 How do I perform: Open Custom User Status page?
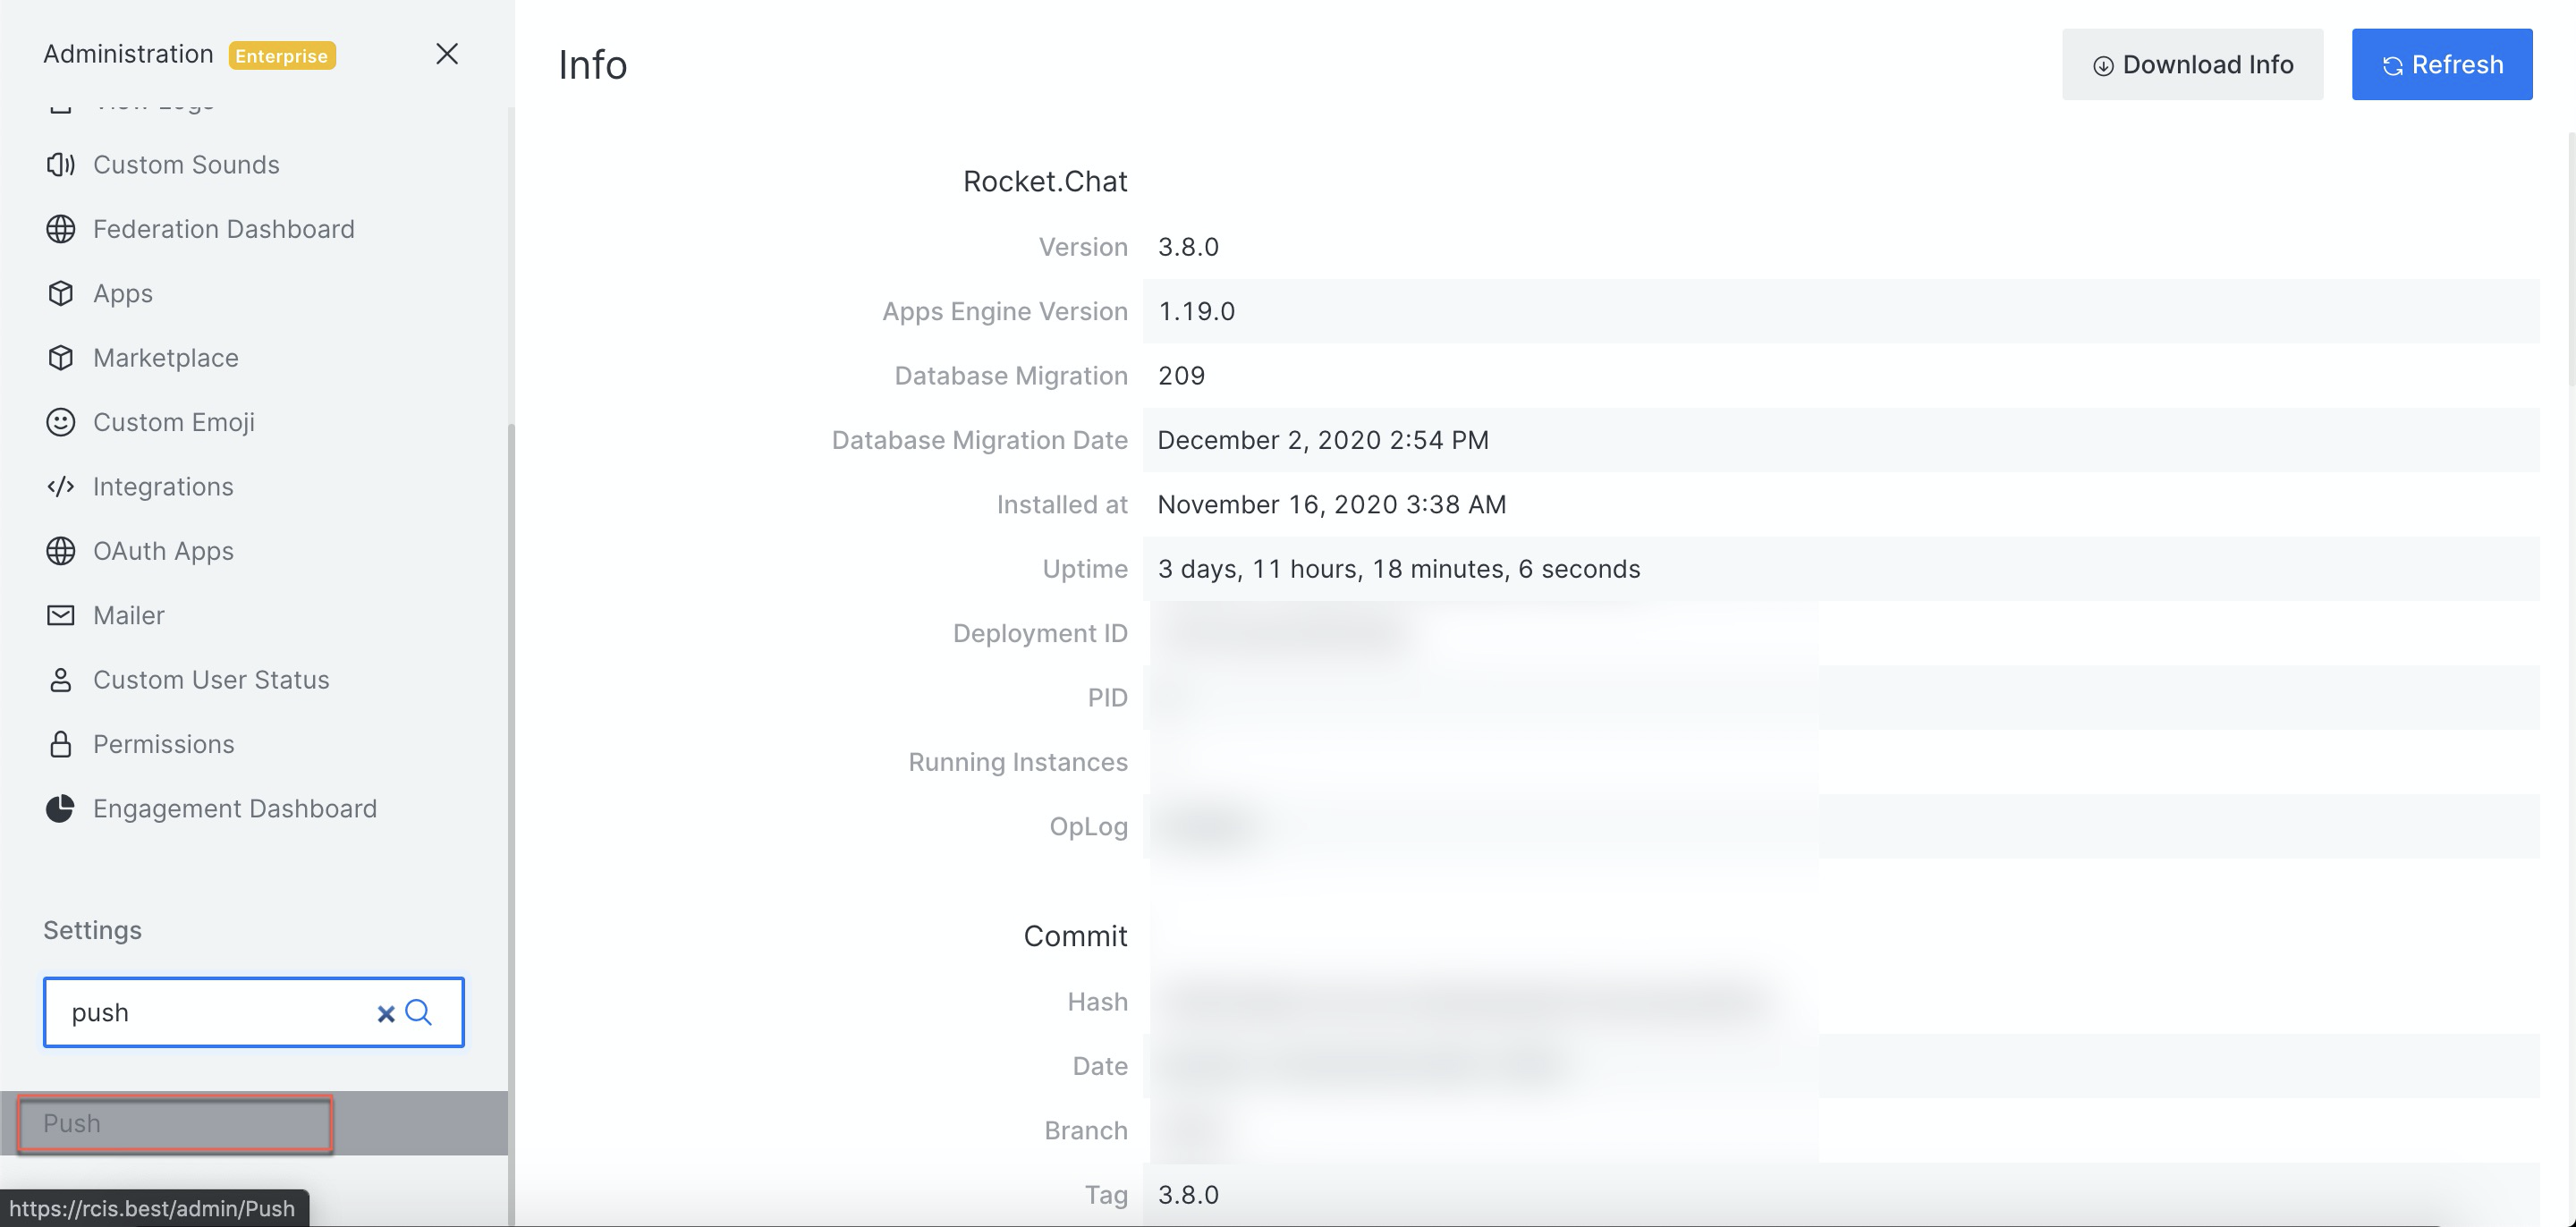coord(211,680)
